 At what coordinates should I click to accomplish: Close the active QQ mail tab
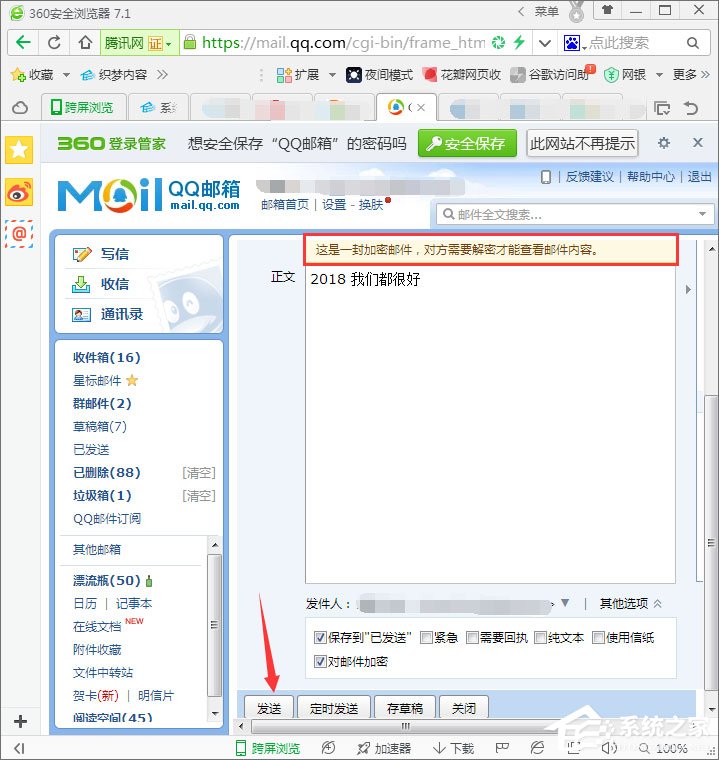[x=421, y=108]
